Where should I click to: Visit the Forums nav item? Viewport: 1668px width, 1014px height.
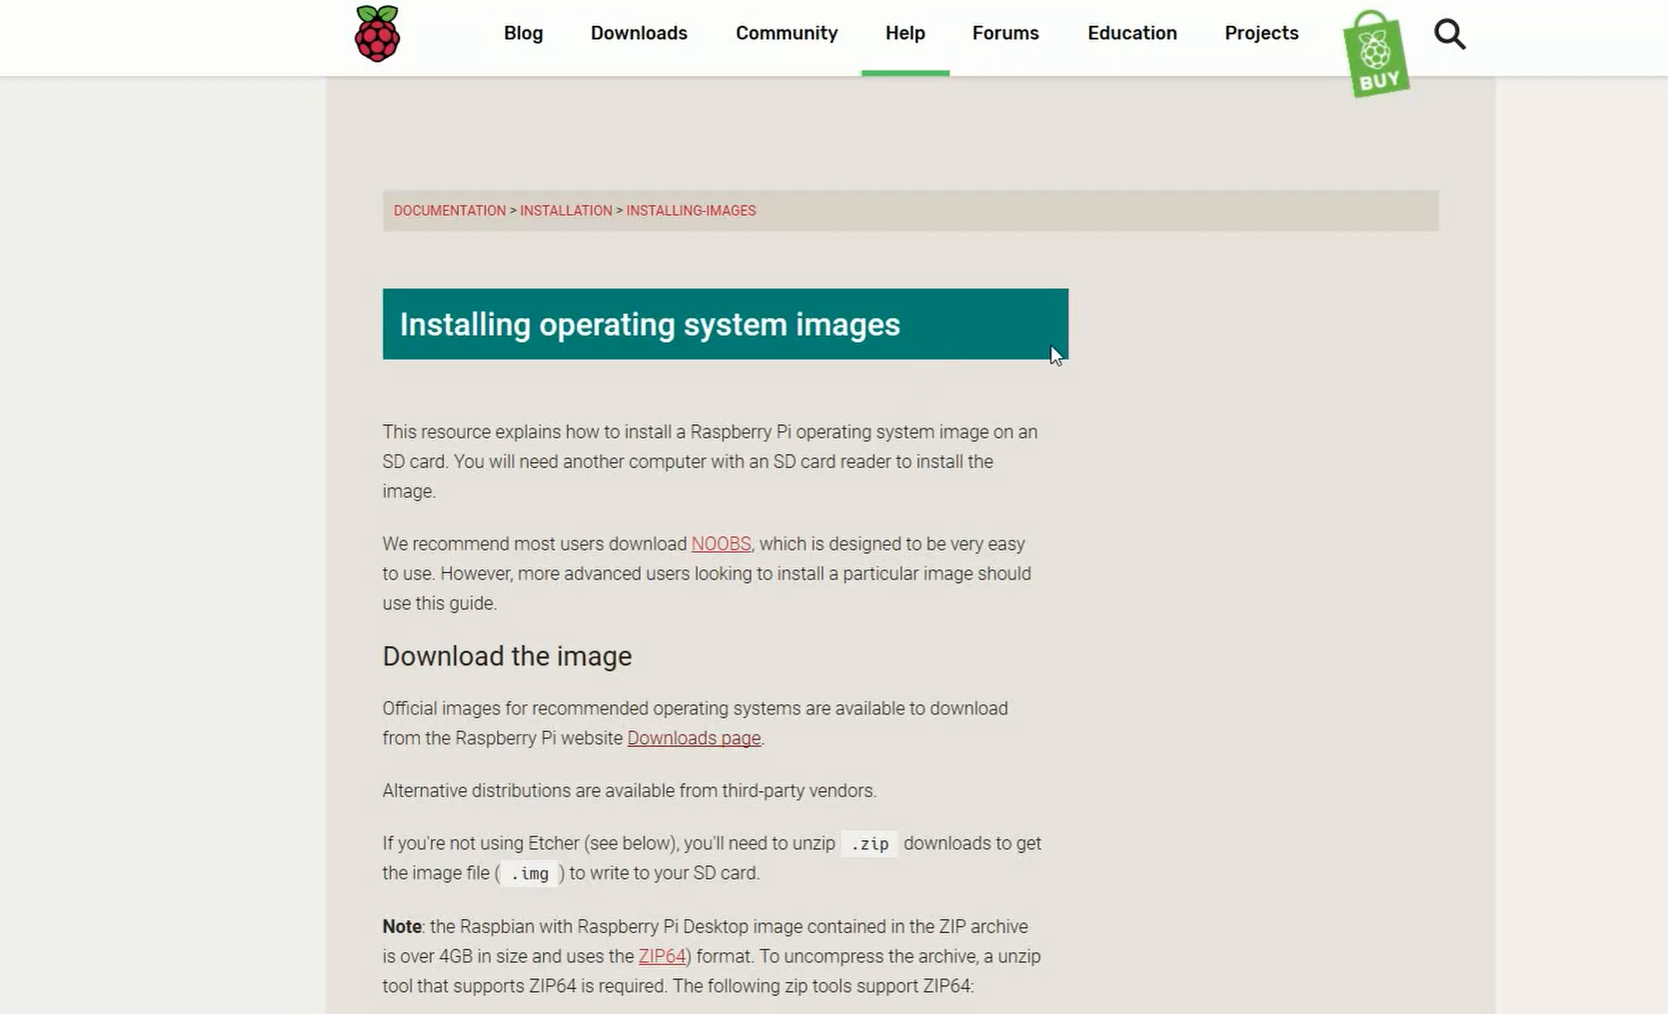pos(1006,33)
